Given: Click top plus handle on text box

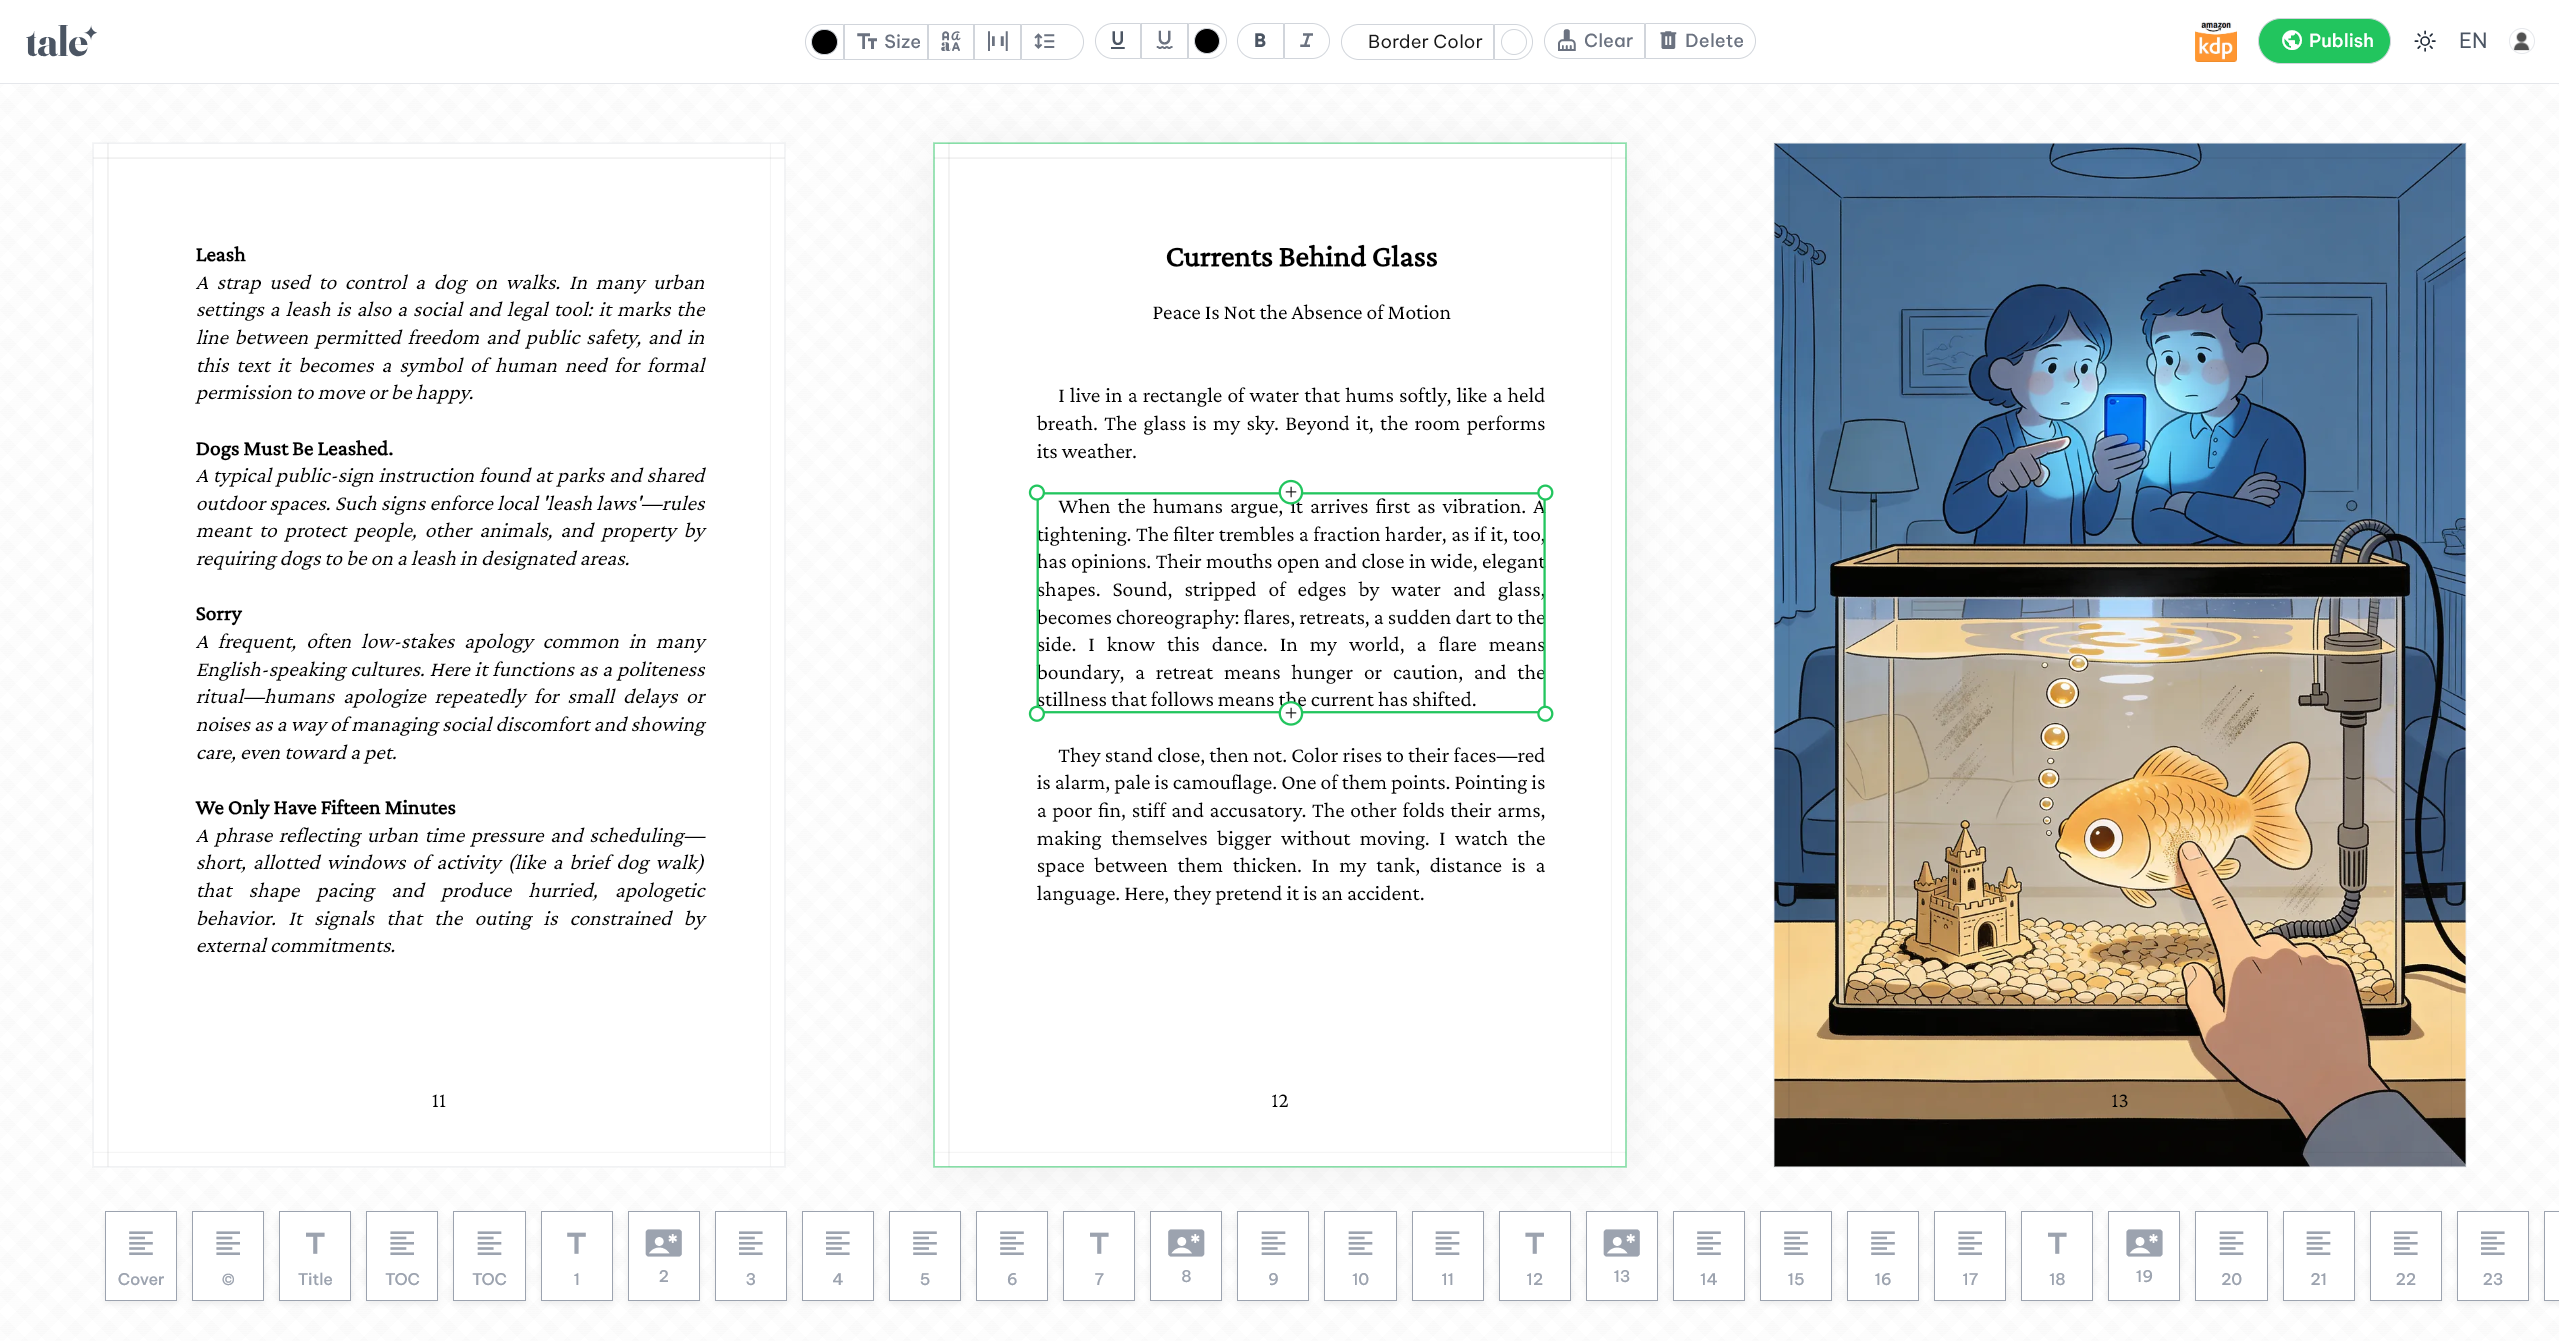Looking at the screenshot, I should [x=1290, y=492].
